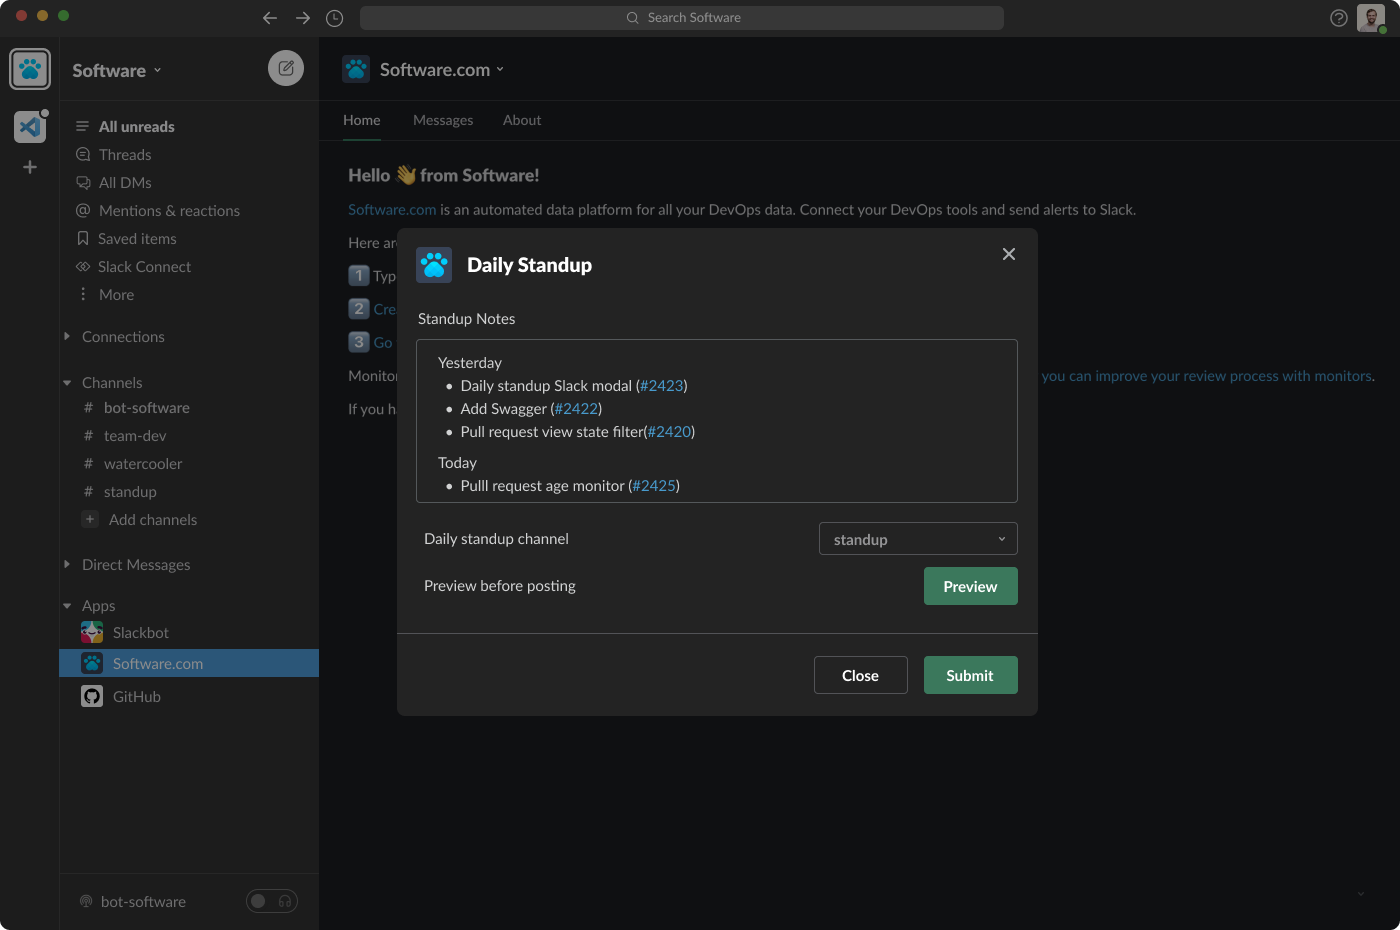Click the bot-software huddle label at bottom

[x=143, y=902]
